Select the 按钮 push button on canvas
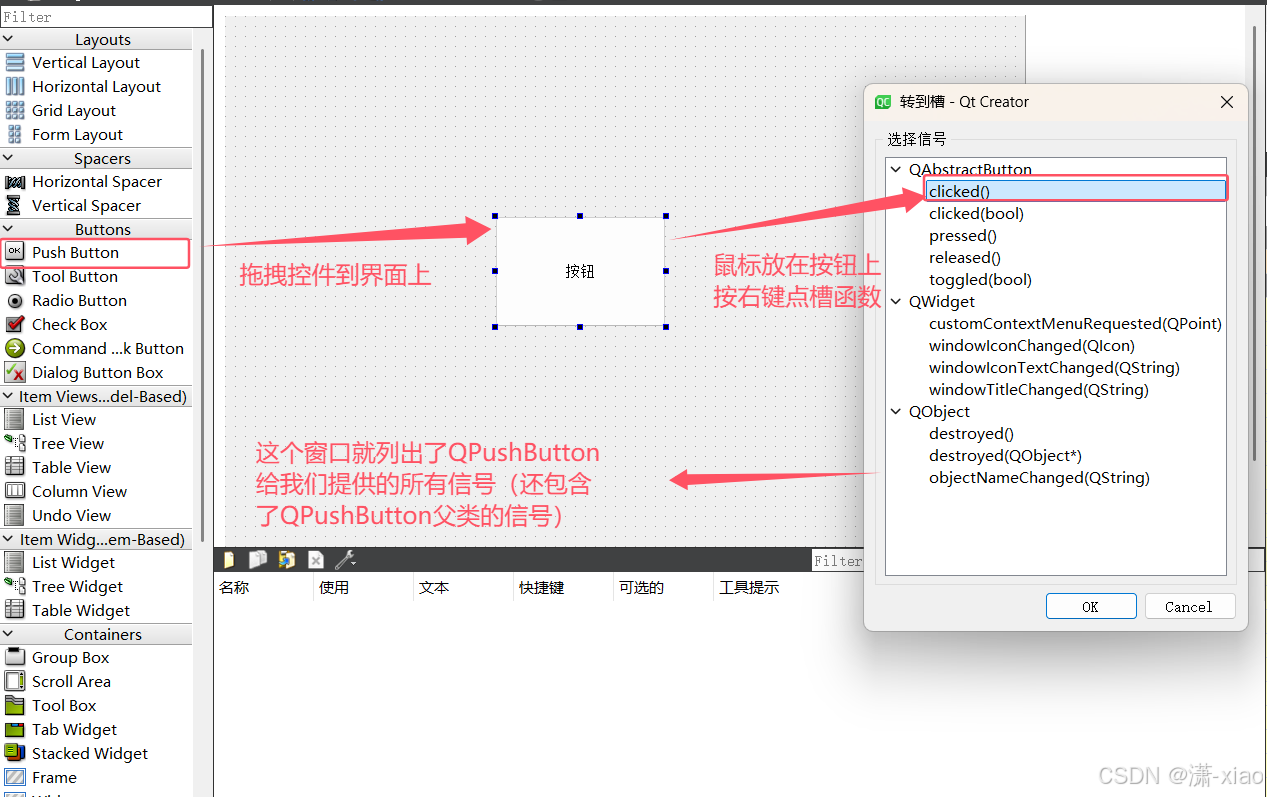The width and height of the screenshot is (1267, 797). (x=580, y=271)
